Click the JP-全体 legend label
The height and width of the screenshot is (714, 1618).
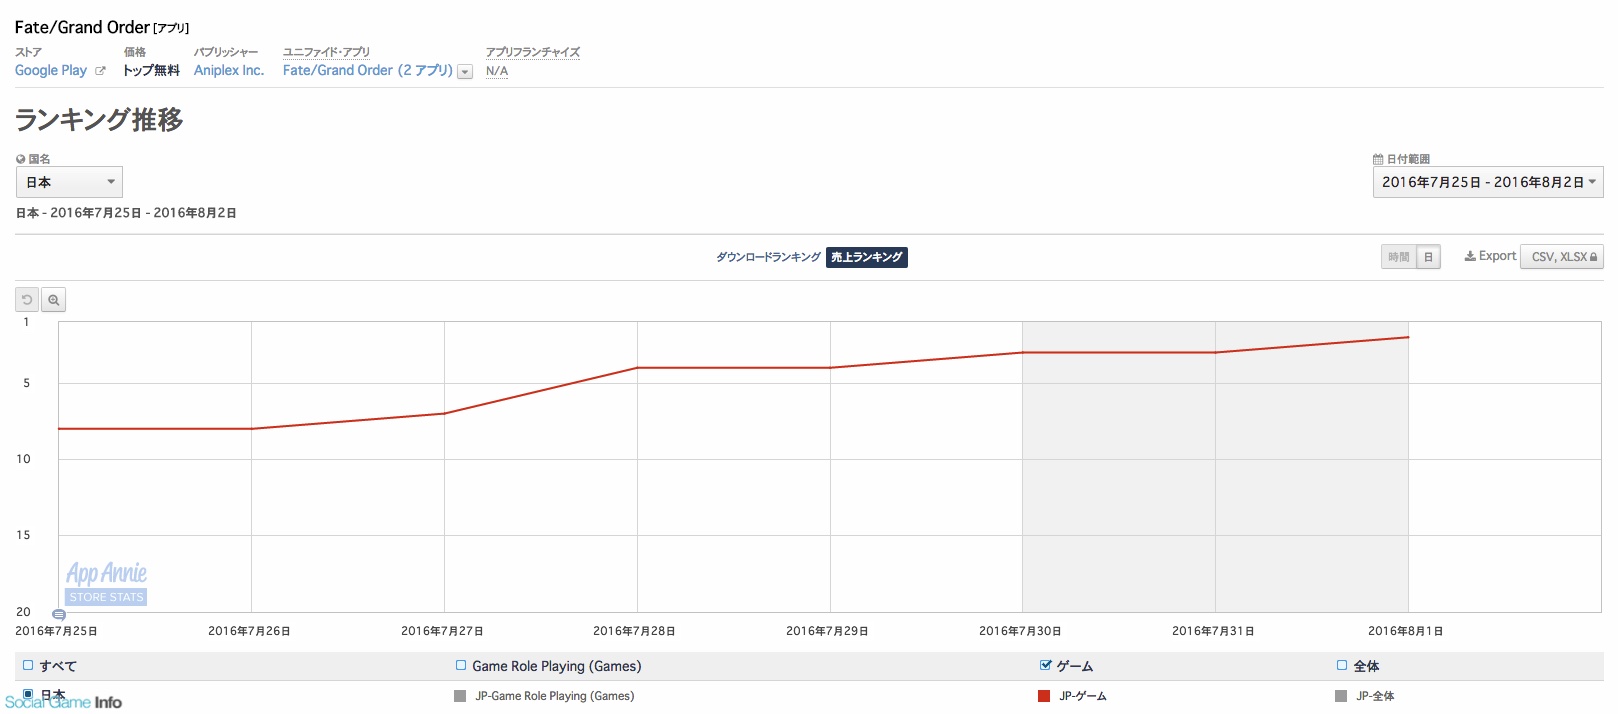click(1375, 696)
